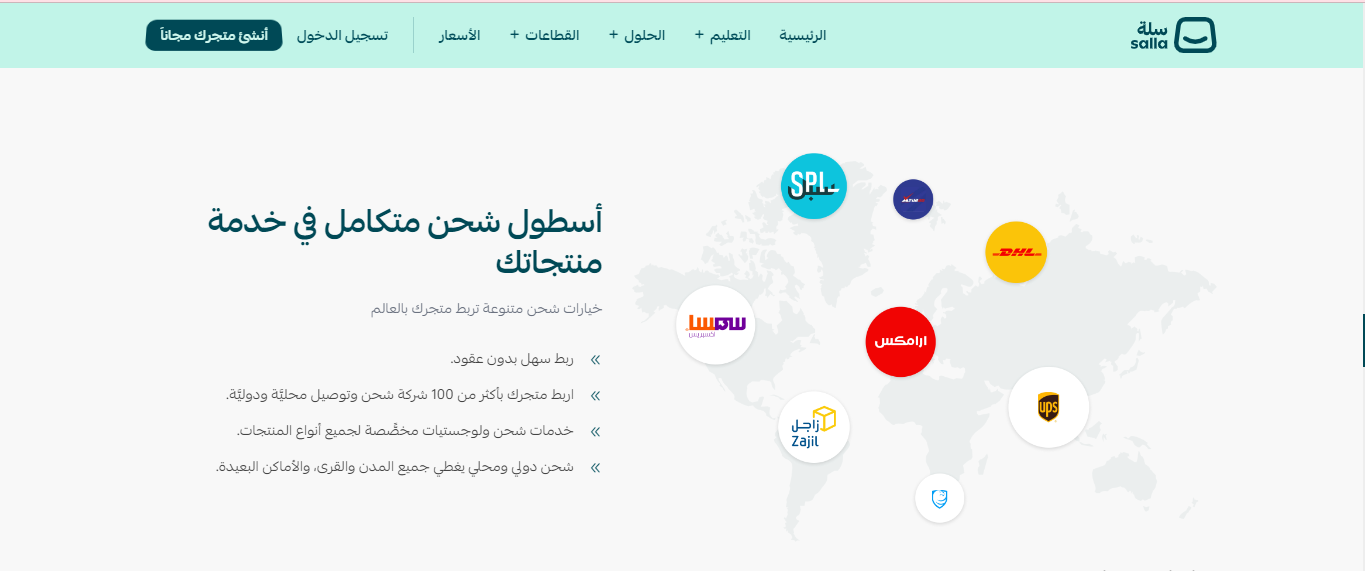Select the small dark blue courier logo
The width and height of the screenshot is (1365, 571).
pos(913,200)
